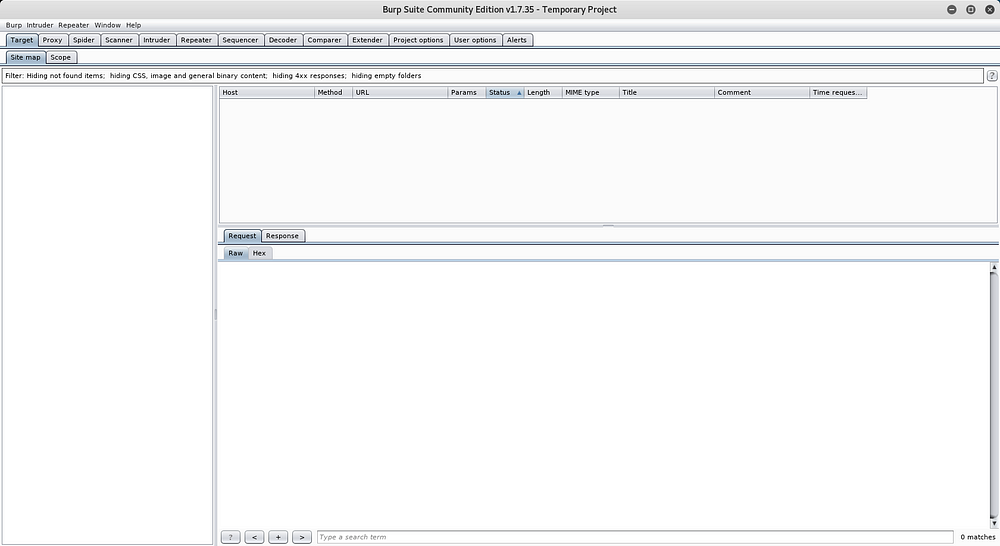This screenshot has width=1000, height=546.
Task: Open the filter help question-mark icon
Action: point(992,75)
